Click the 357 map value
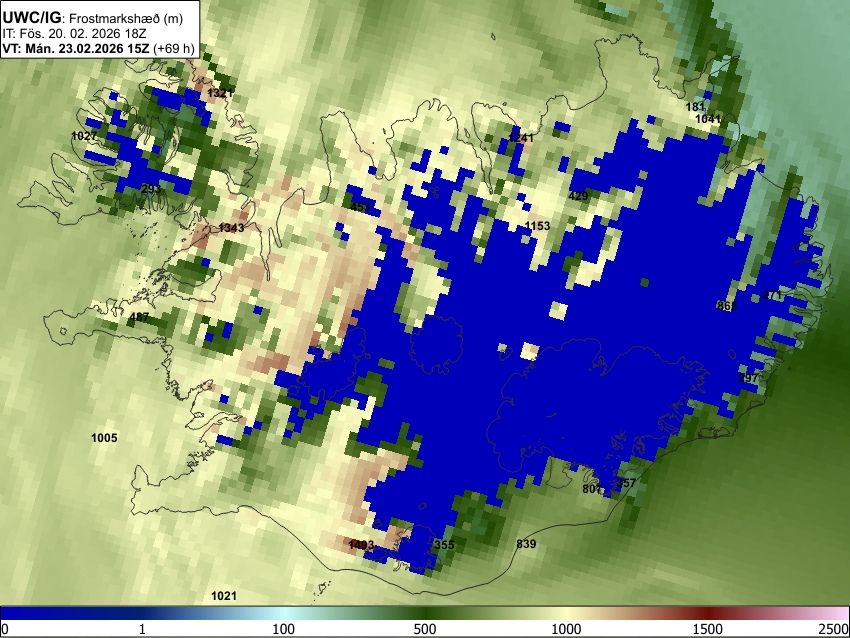 click(x=627, y=483)
